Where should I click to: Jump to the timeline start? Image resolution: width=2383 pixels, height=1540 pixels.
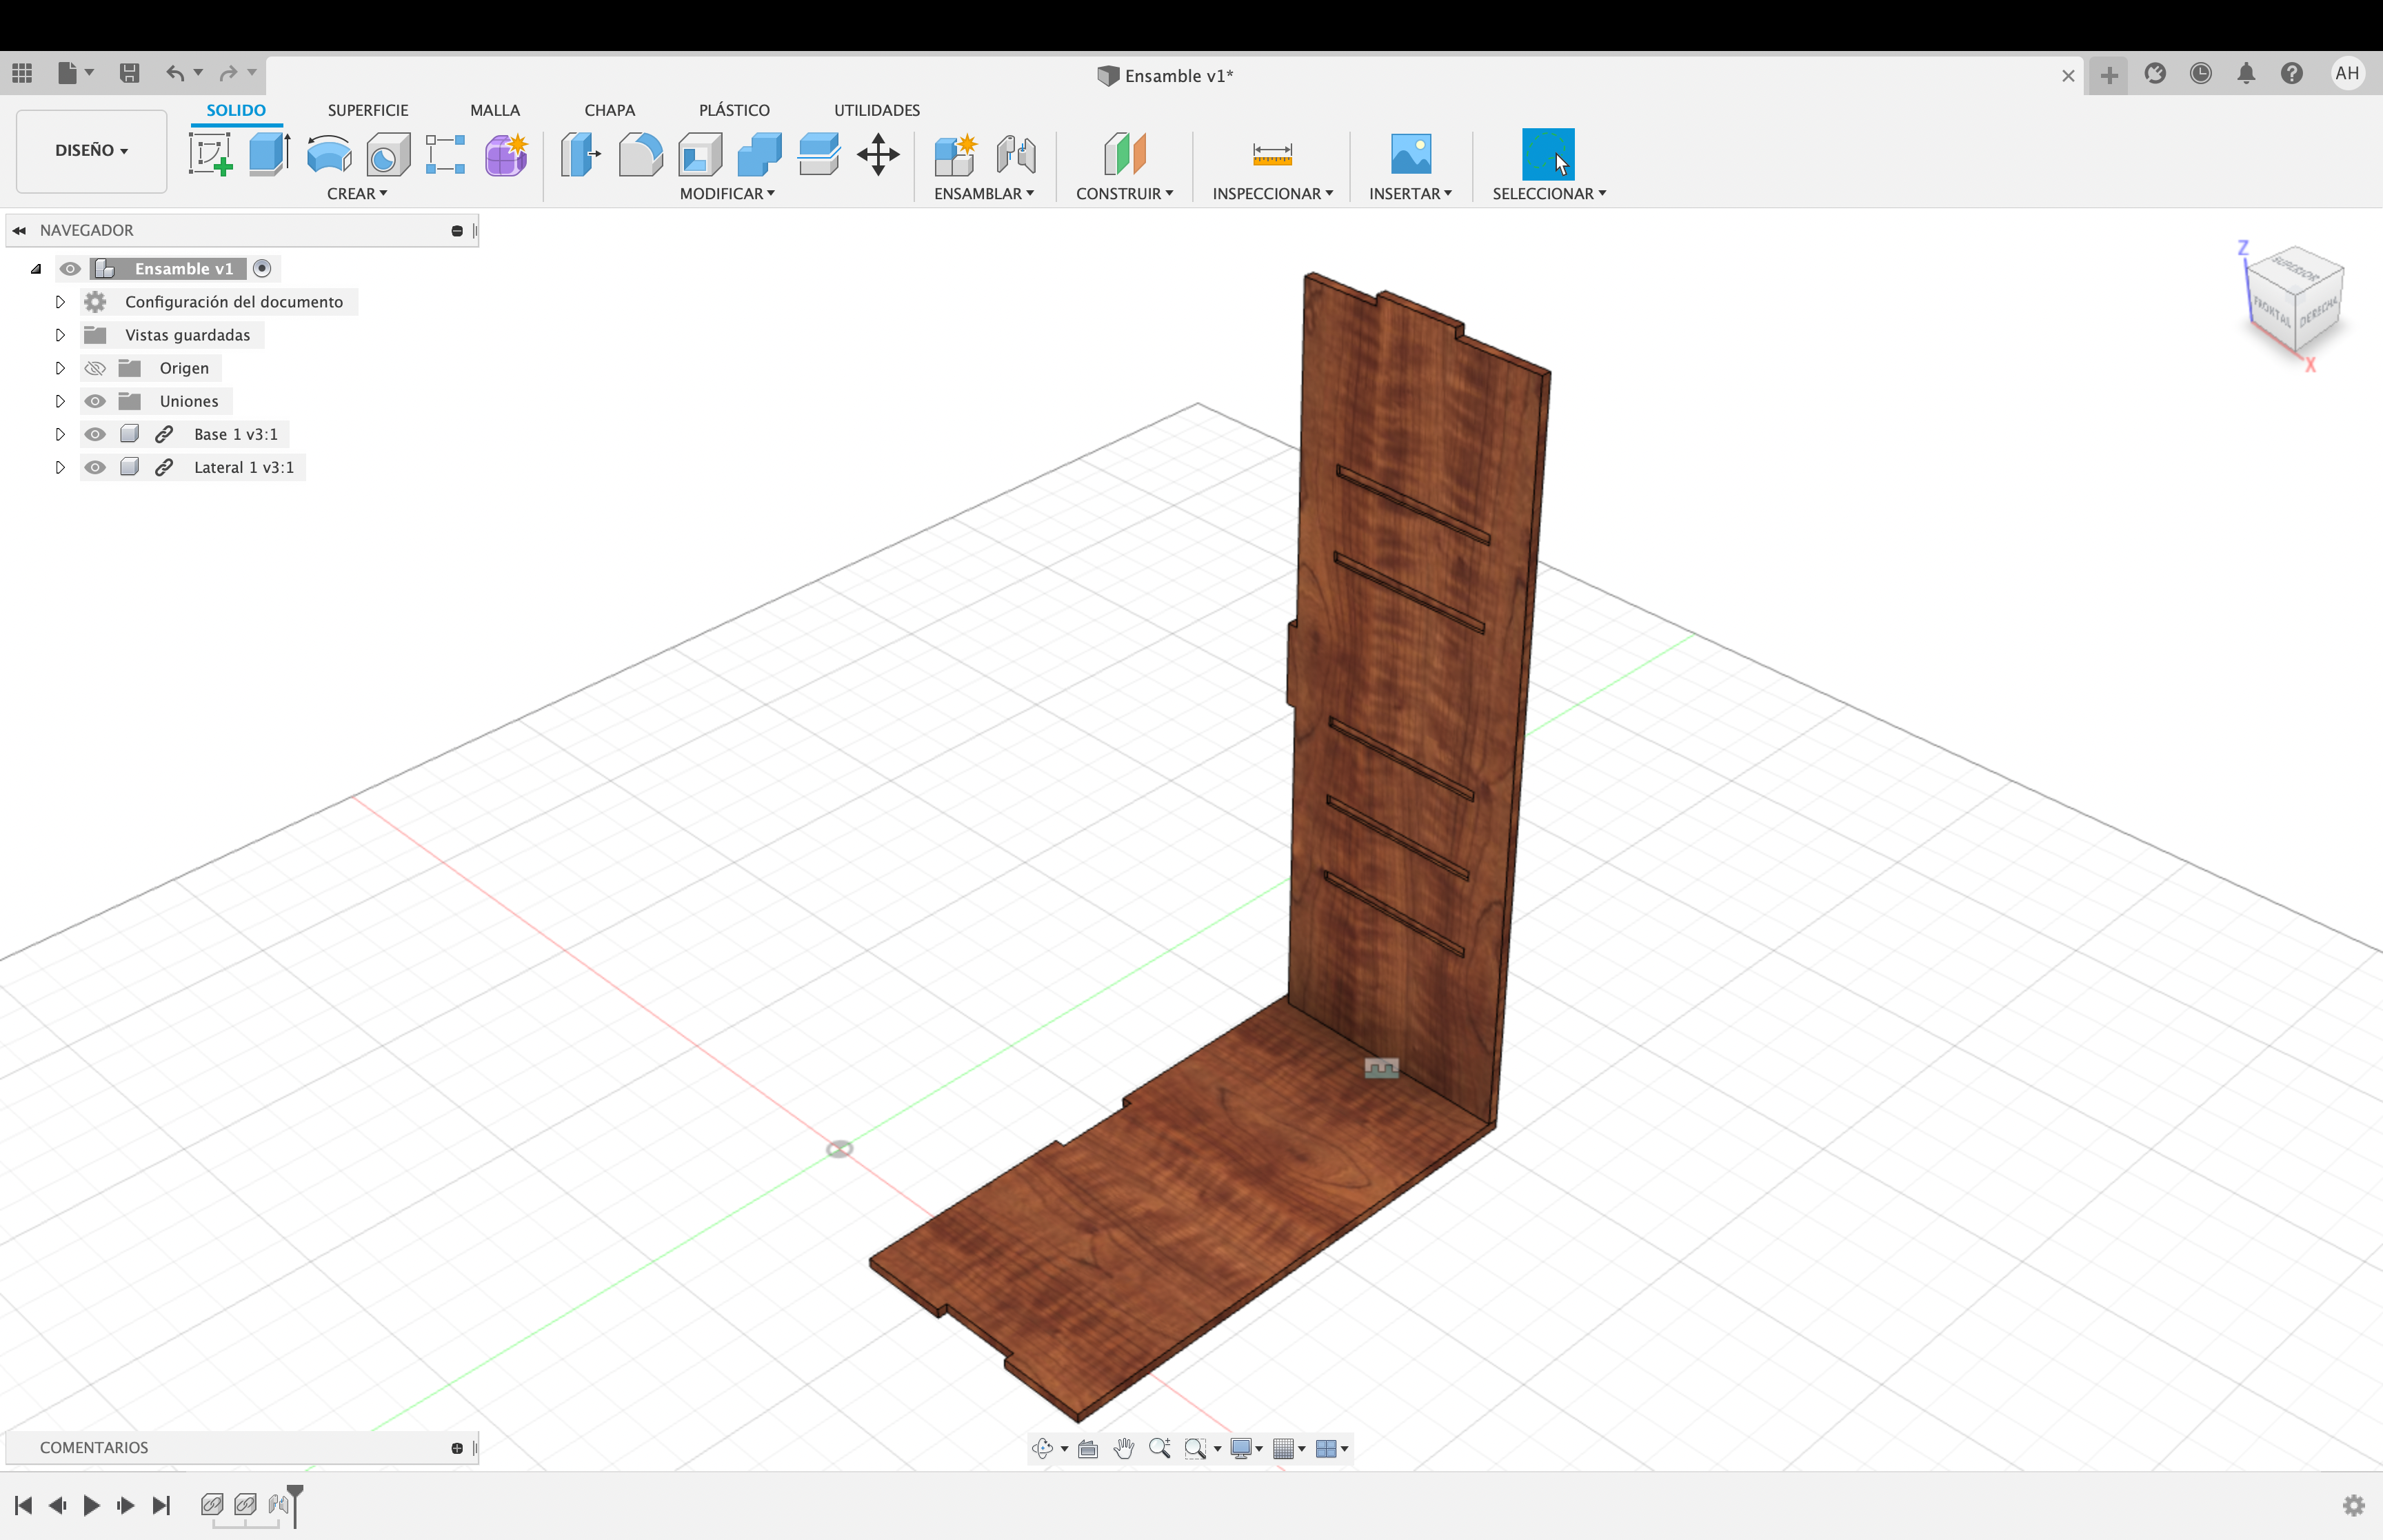tap(23, 1505)
